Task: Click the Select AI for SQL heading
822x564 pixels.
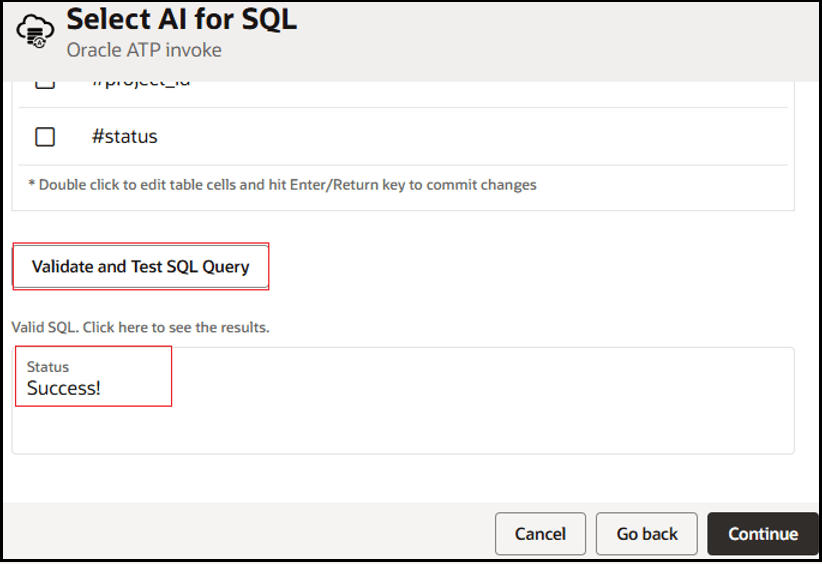Action: click(x=181, y=19)
